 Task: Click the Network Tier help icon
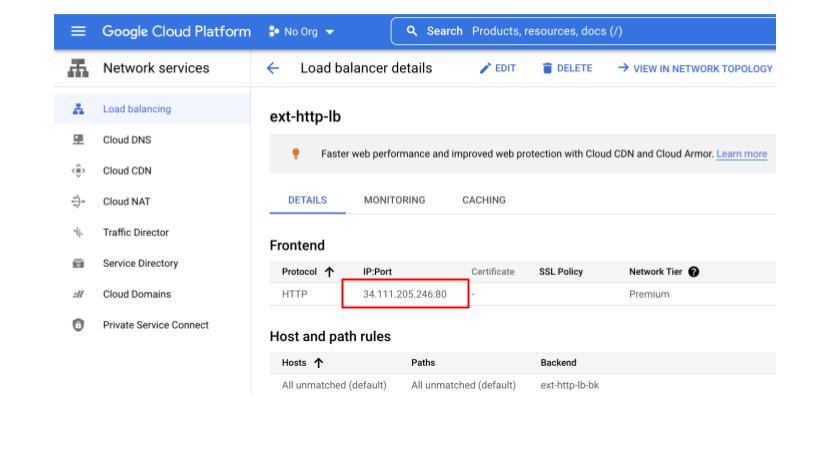(693, 272)
